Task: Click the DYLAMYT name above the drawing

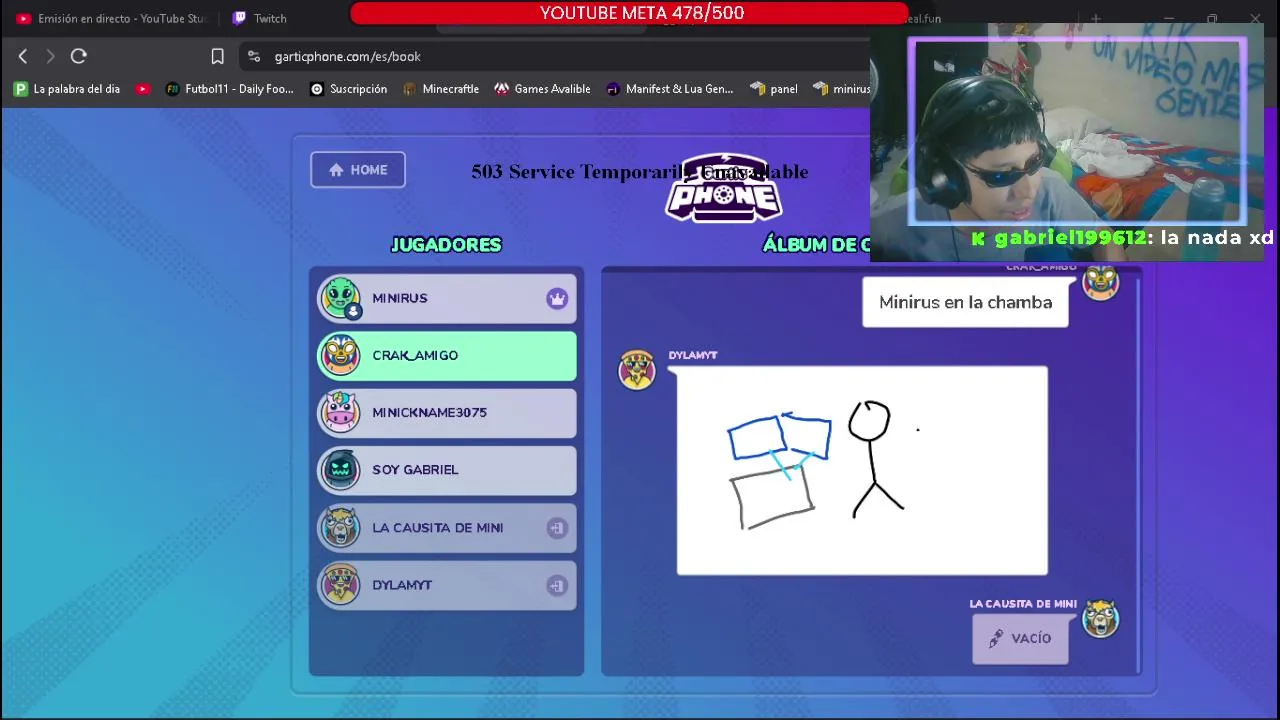Action: [693, 355]
